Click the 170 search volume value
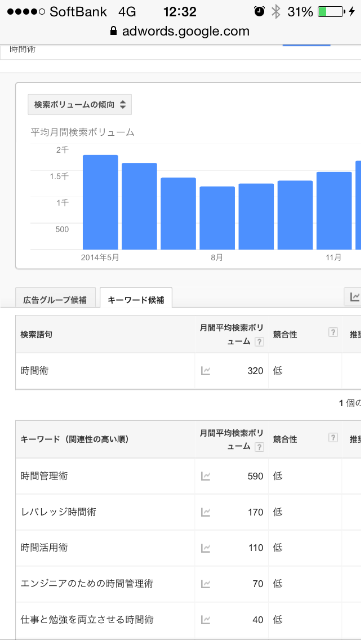This screenshot has width=361, height=640. pos(255,512)
